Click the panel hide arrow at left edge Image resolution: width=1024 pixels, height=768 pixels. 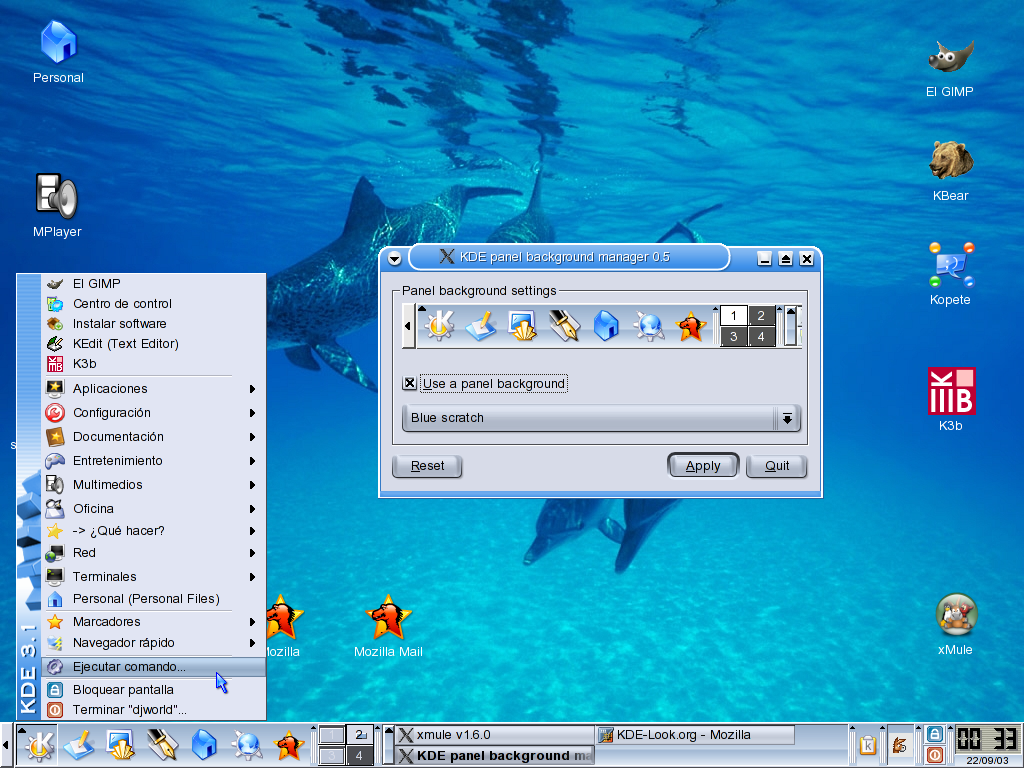[5, 745]
